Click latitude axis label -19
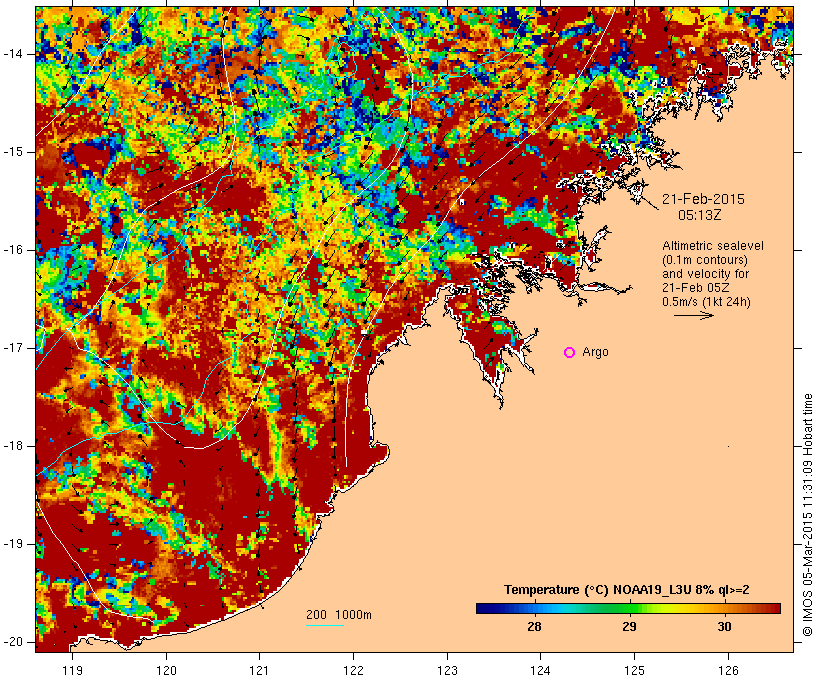Viewport: 820px width, 680px height. click(13, 544)
